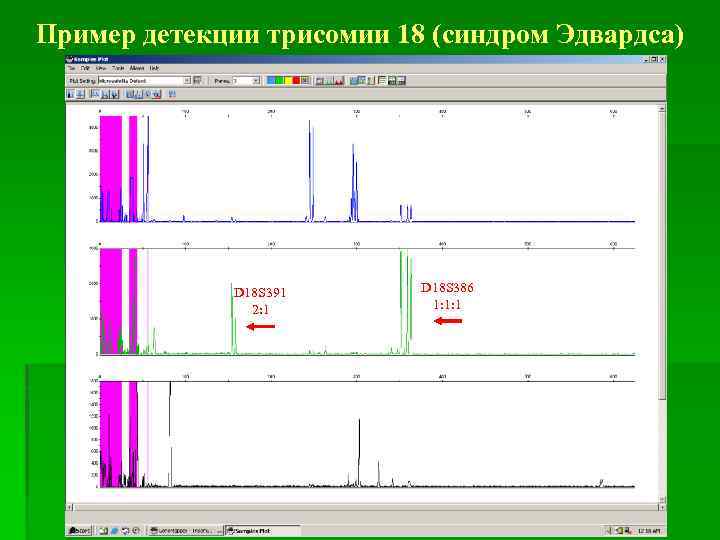Open the Tools menu
The height and width of the screenshot is (540, 720).
click(x=118, y=68)
